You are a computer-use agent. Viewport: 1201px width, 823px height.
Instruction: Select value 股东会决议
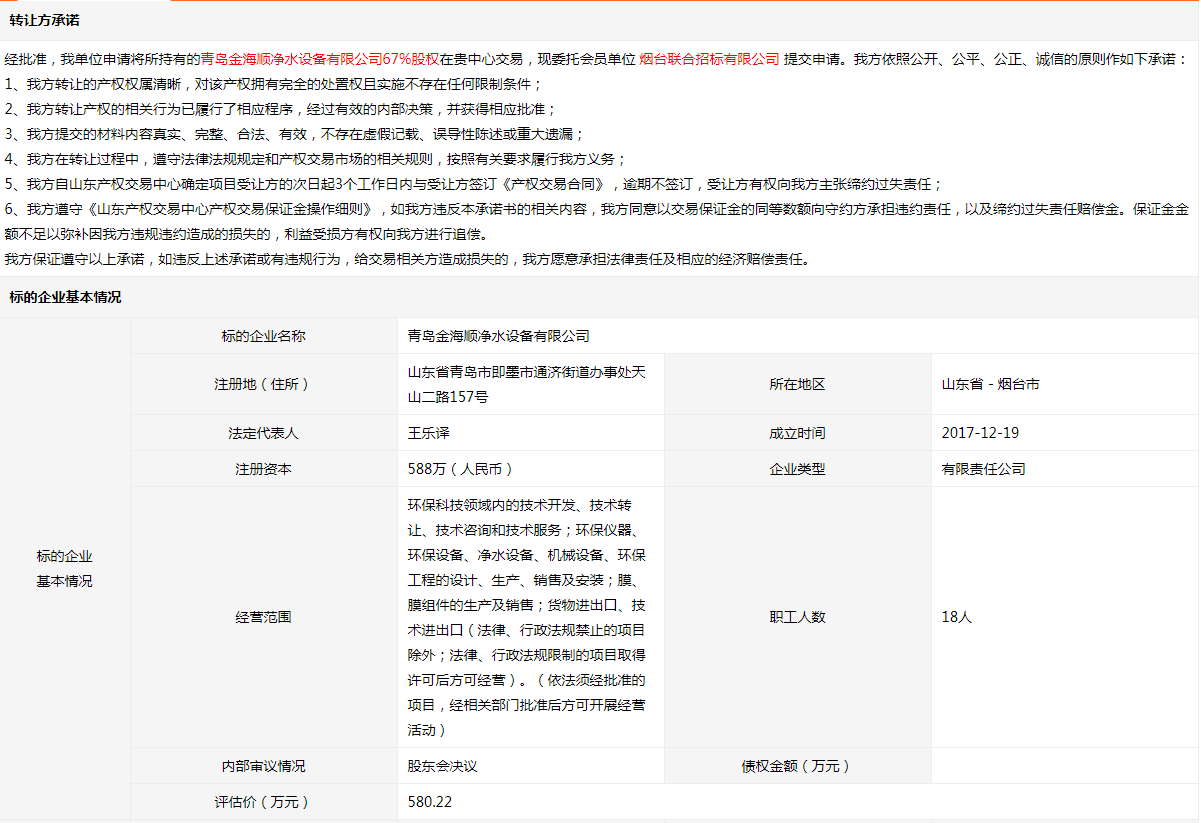point(443,766)
